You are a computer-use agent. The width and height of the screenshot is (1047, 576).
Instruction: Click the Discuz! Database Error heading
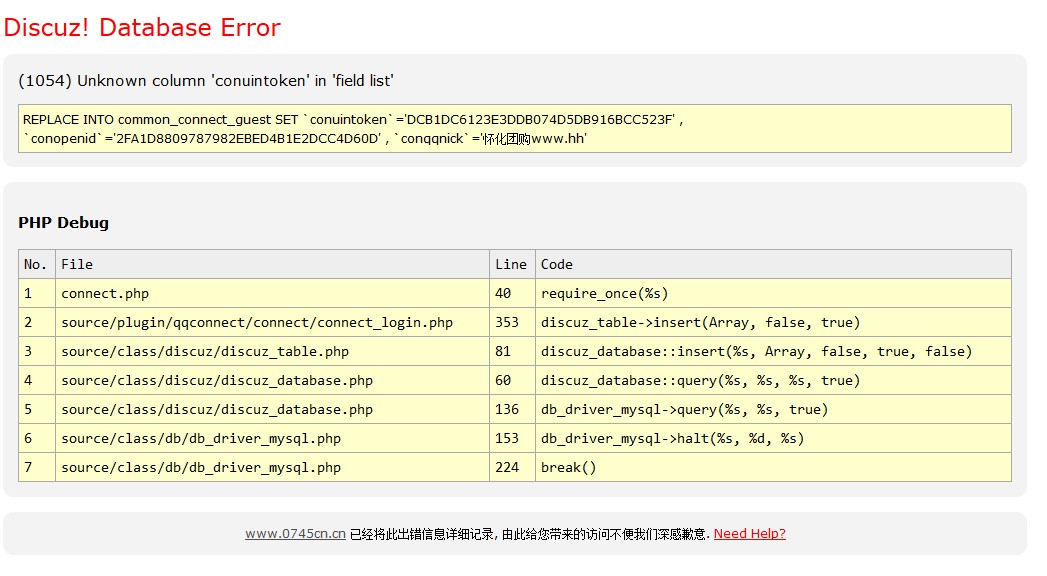click(x=142, y=27)
